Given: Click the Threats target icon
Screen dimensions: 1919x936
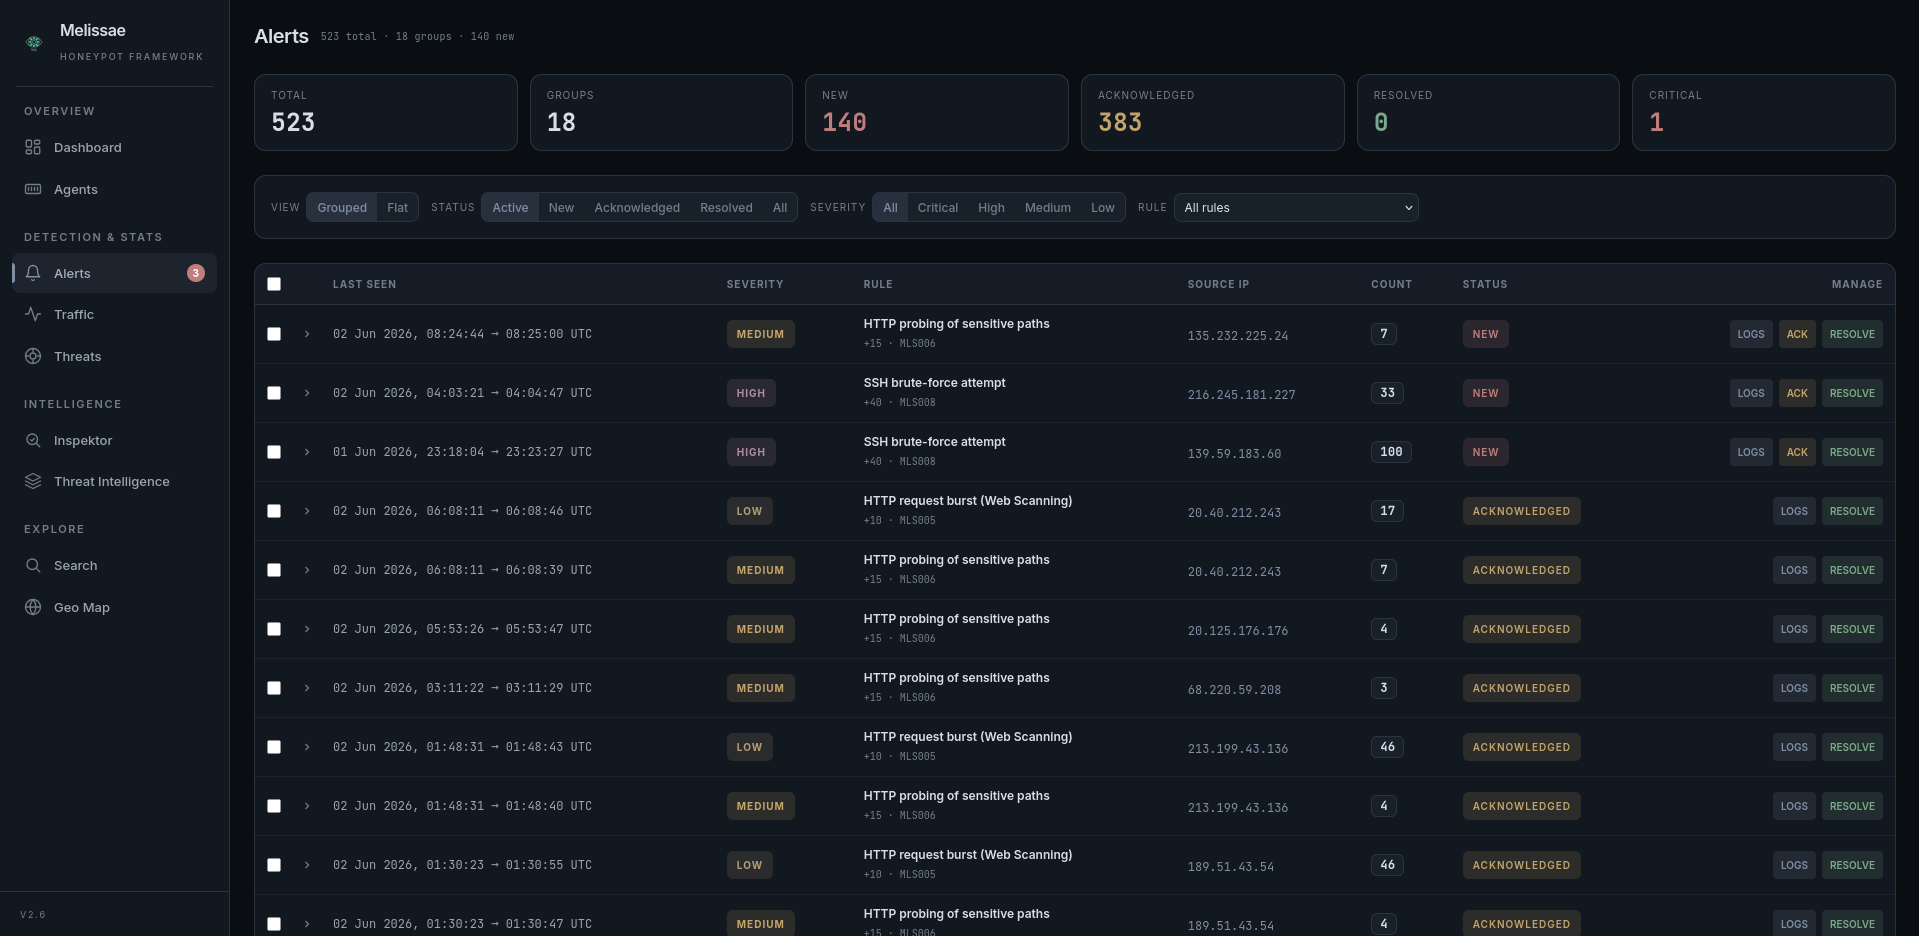Looking at the screenshot, I should pyautogui.click(x=33, y=356).
